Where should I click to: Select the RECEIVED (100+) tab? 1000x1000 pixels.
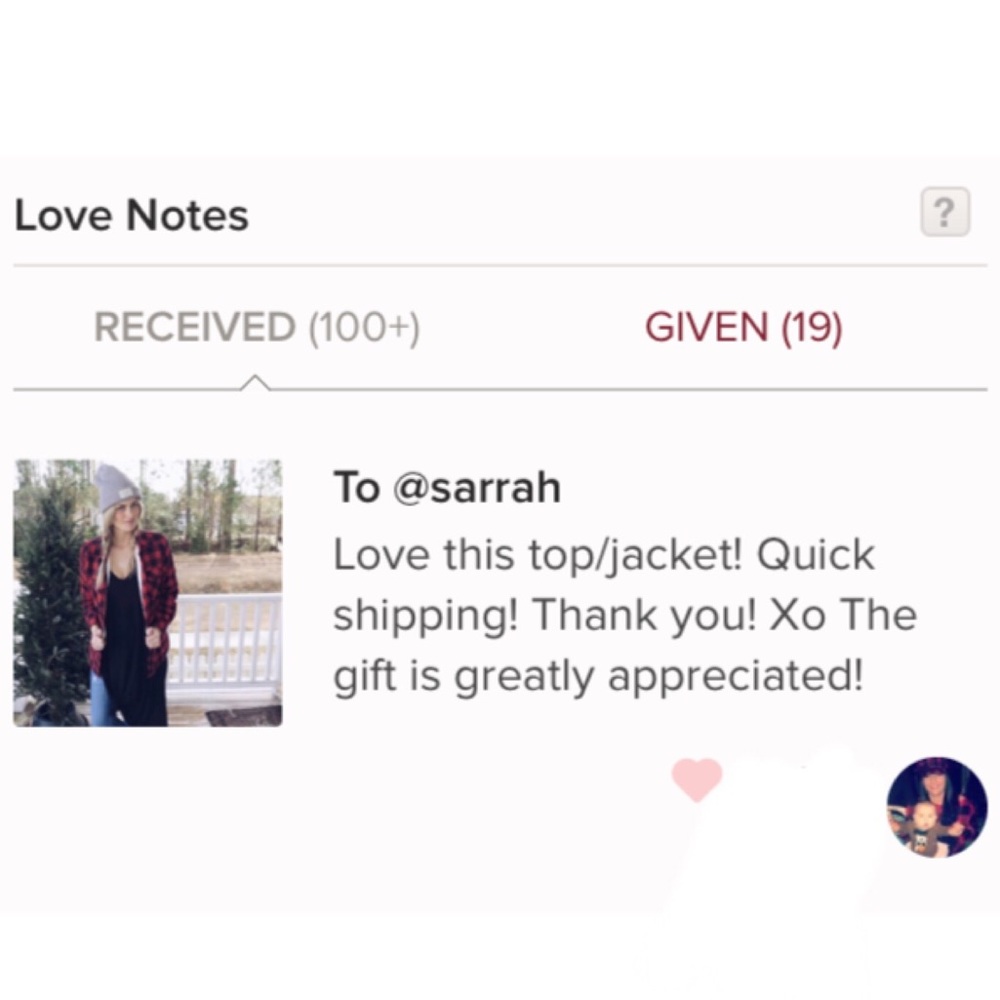[x=257, y=328]
